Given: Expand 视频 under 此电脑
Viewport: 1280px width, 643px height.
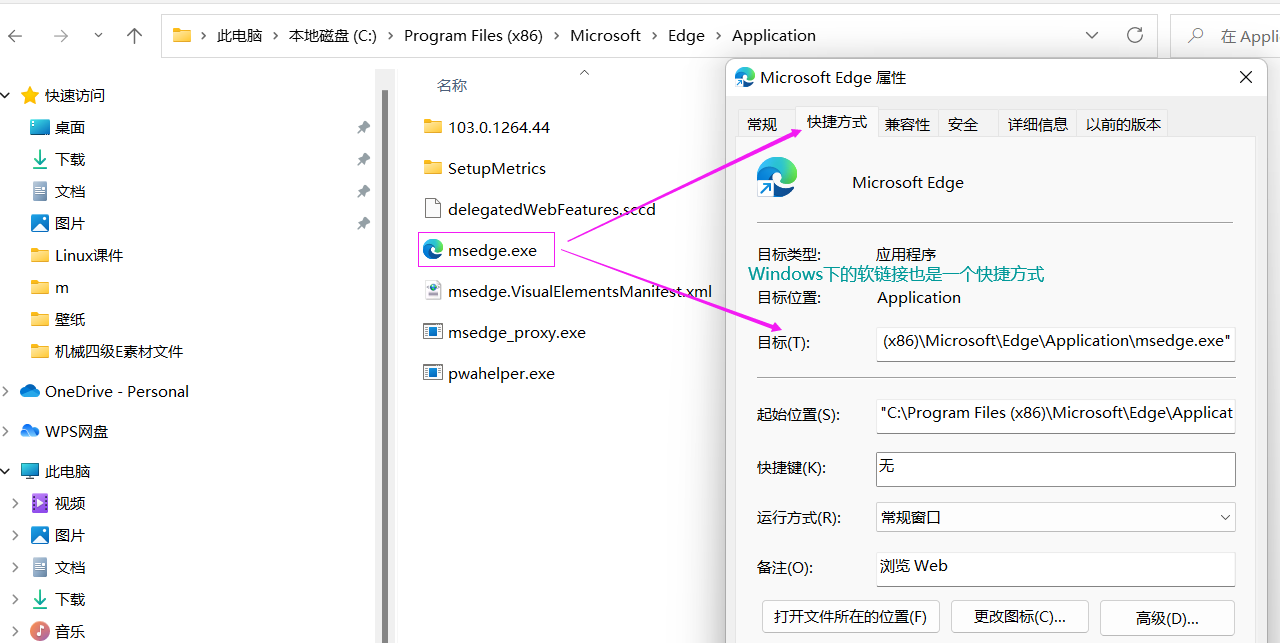Looking at the screenshot, I should click(x=15, y=504).
